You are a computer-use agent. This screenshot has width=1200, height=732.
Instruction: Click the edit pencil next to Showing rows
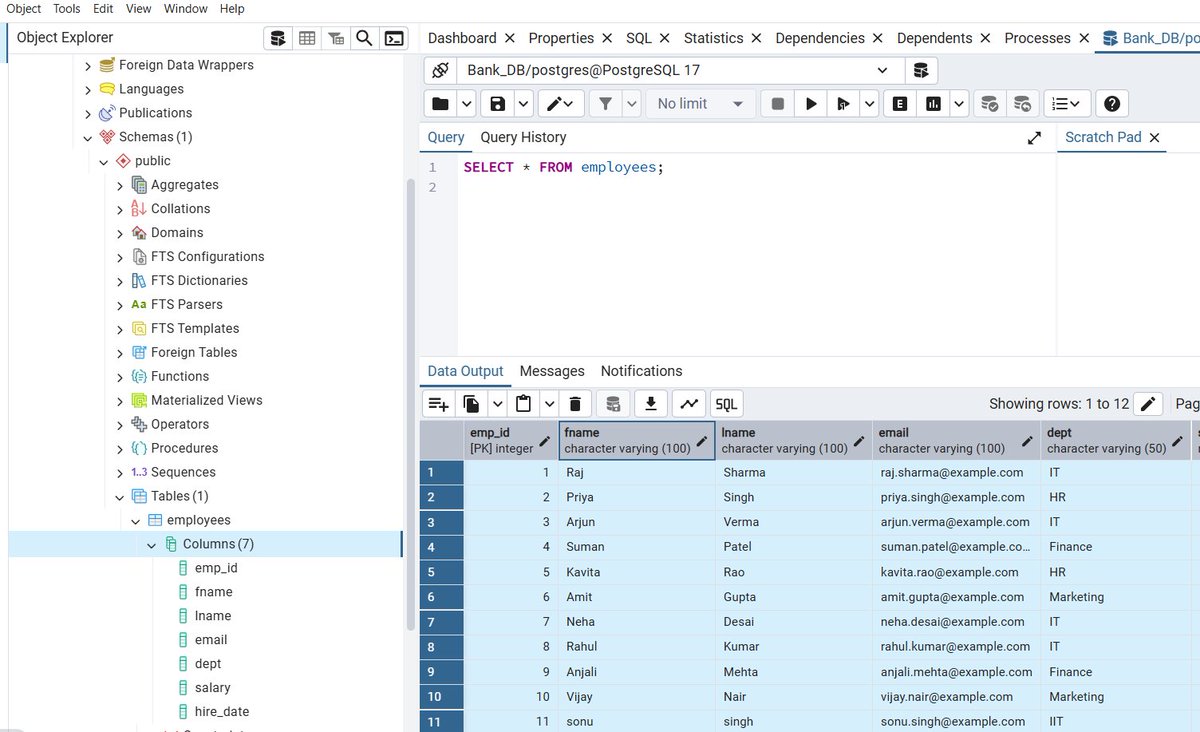[x=1148, y=404]
